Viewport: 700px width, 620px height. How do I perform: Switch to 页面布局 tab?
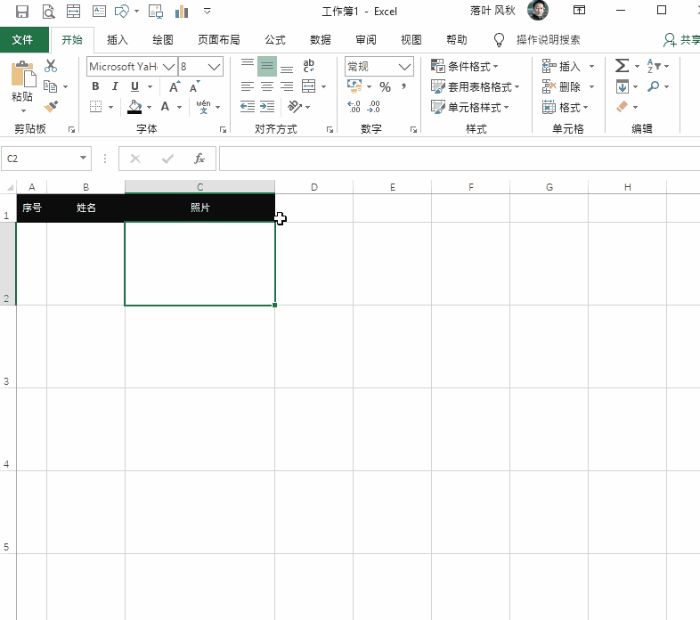[219, 40]
